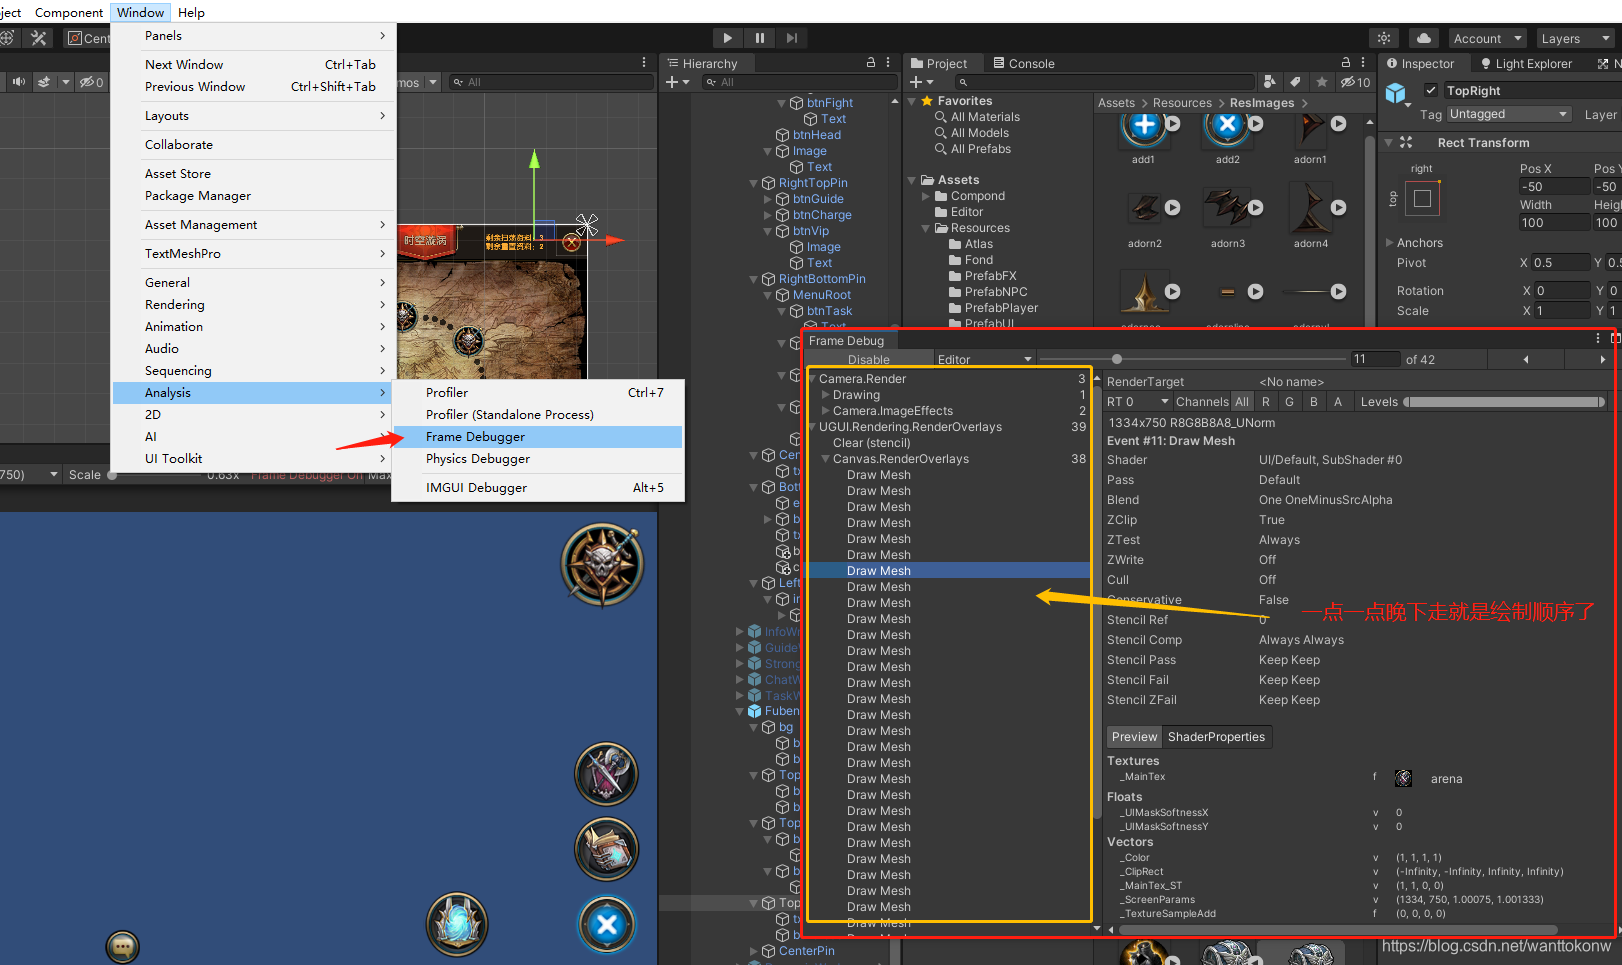Open the Frame Debug panel kebab menu

point(1598,338)
